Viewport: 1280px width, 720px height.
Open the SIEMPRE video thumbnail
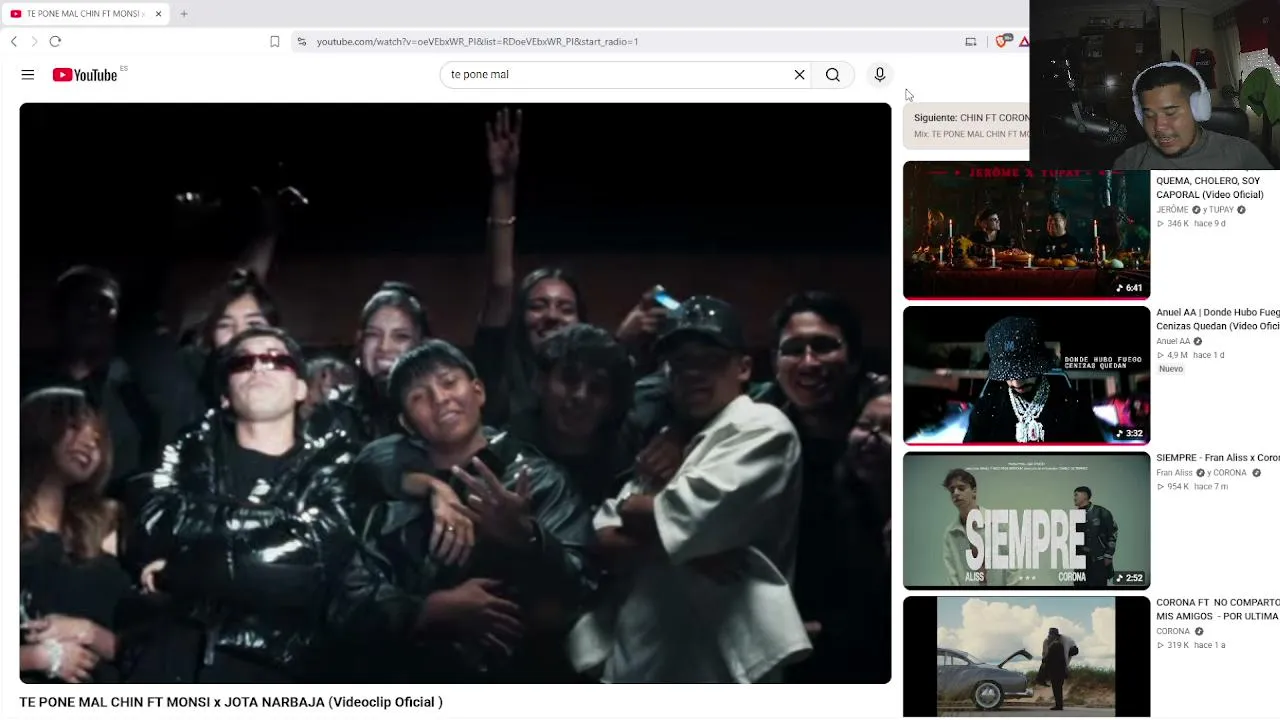point(1026,521)
